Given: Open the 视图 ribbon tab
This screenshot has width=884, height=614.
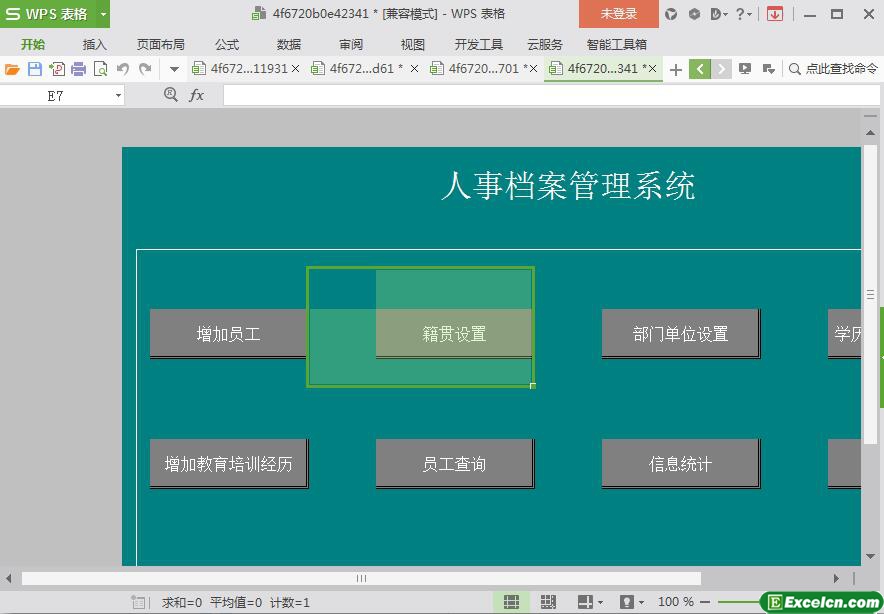Looking at the screenshot, I should click(x=412, y=45).
